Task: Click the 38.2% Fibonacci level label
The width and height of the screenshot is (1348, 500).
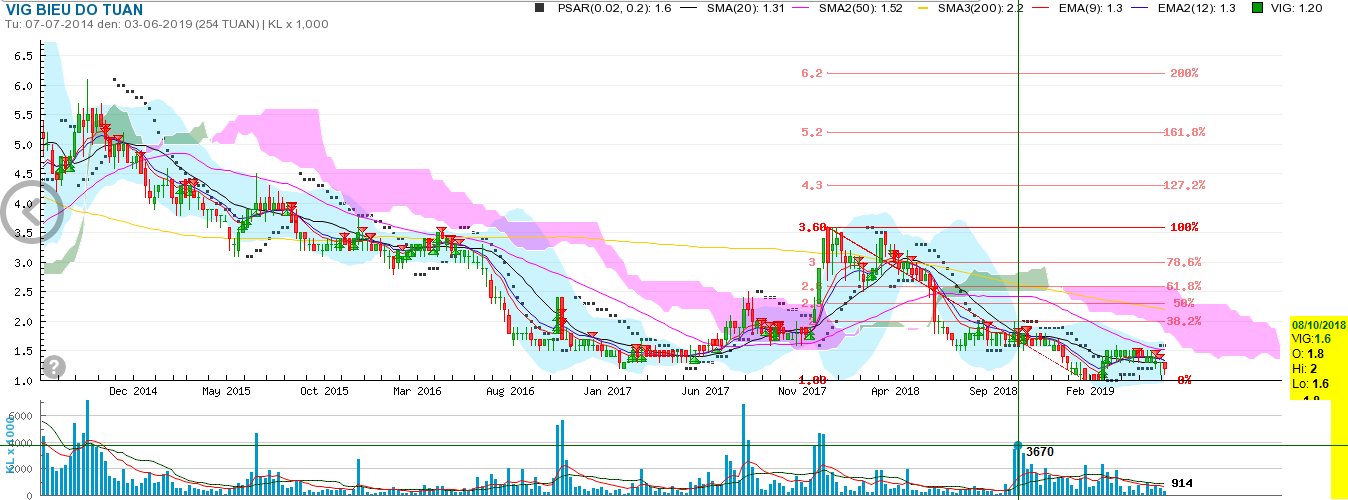Action: point(1184,321)
